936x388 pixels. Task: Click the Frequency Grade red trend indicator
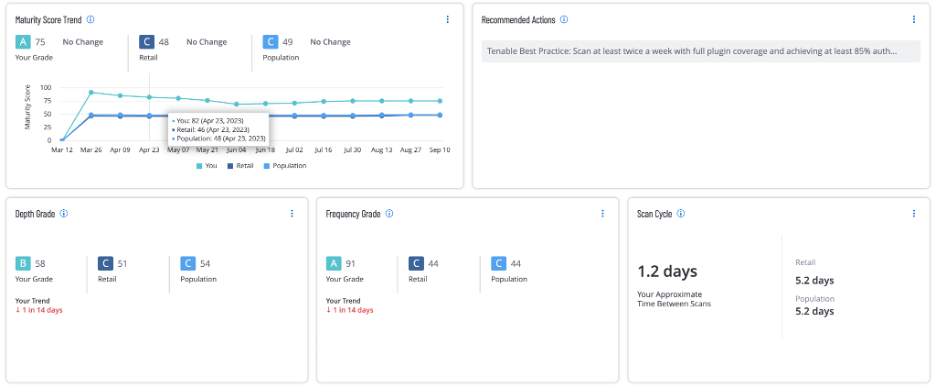tap(350, 310)
